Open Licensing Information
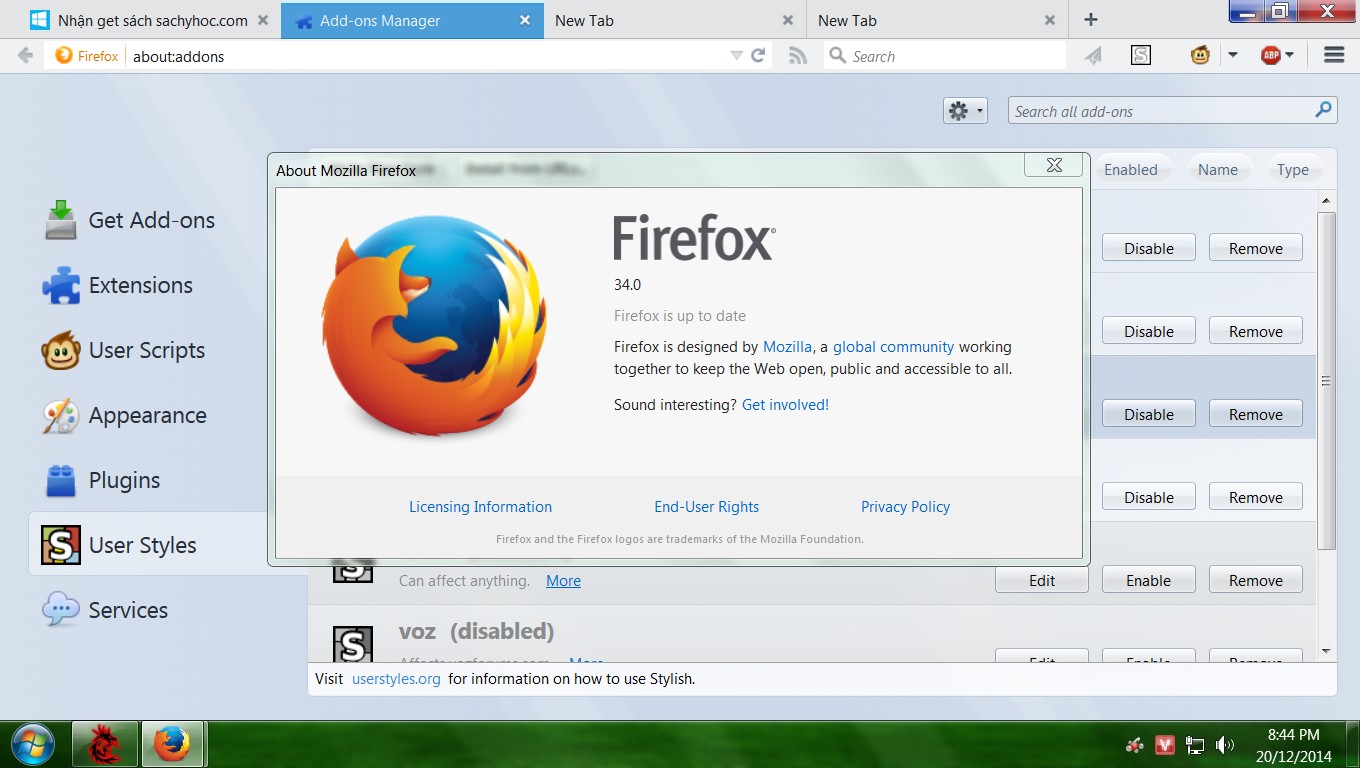1360x768 pixels. tap(480, 507)
